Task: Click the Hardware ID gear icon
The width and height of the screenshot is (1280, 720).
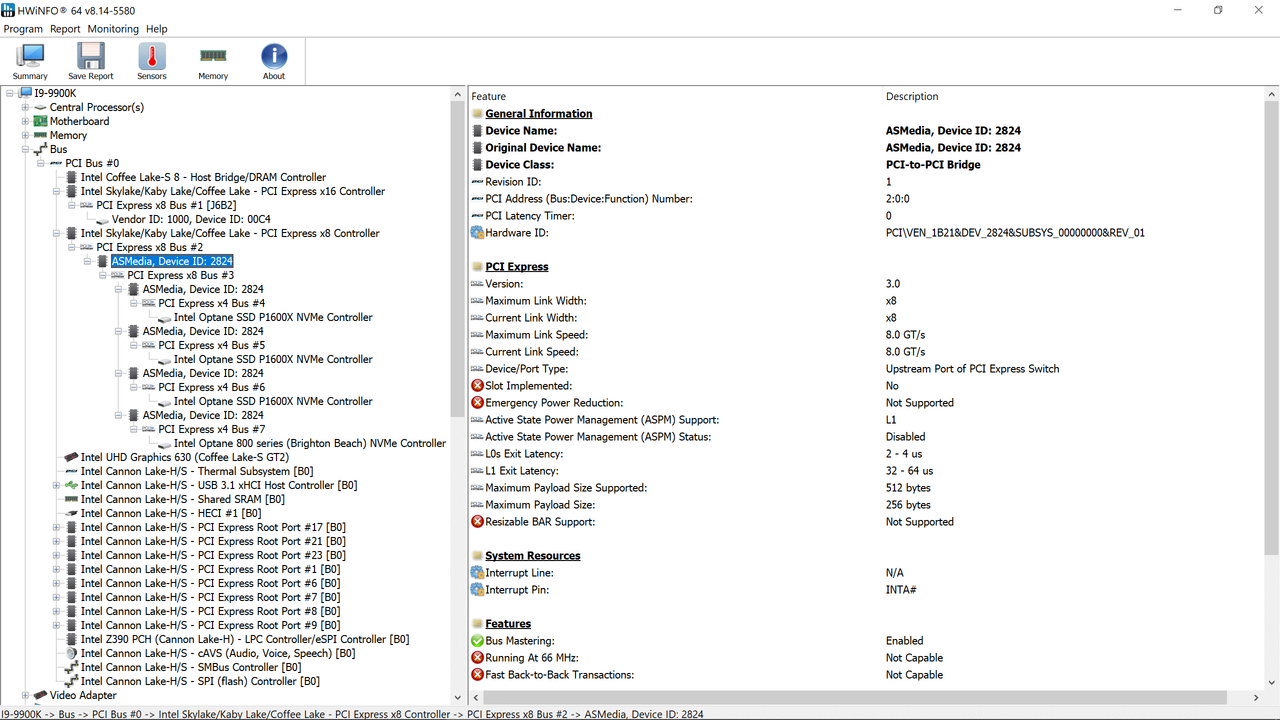Action: point(477,233)
